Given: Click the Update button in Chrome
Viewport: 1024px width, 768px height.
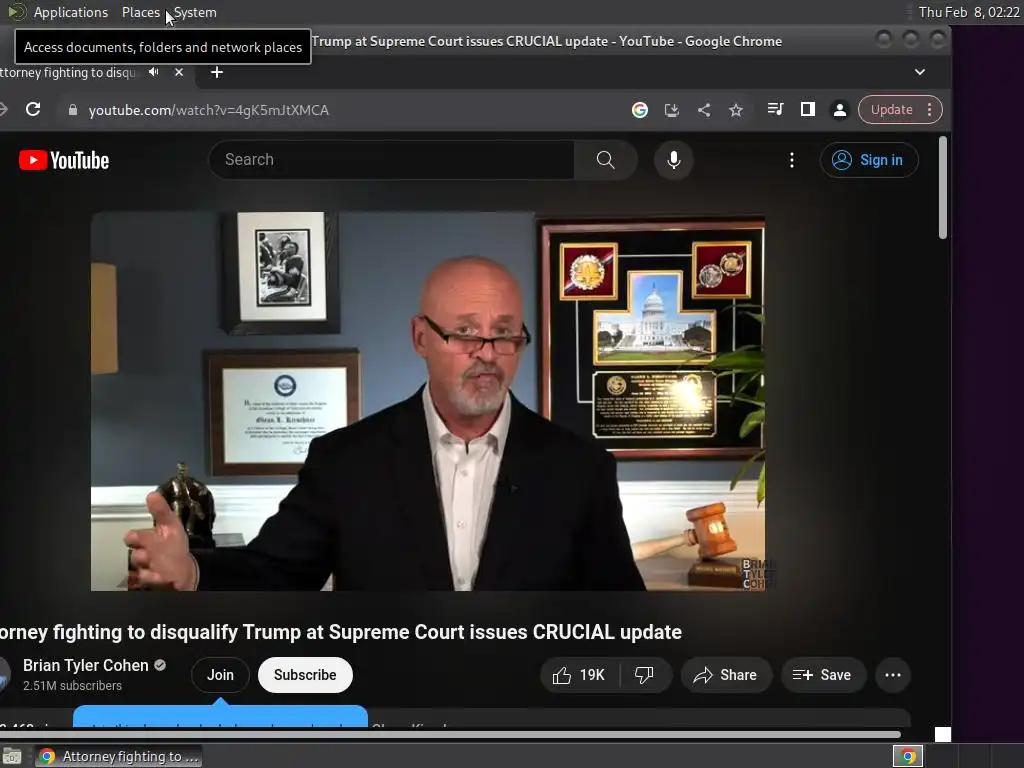Looking at the screenshot, I should pyautogui.click(x=891, y=110).
